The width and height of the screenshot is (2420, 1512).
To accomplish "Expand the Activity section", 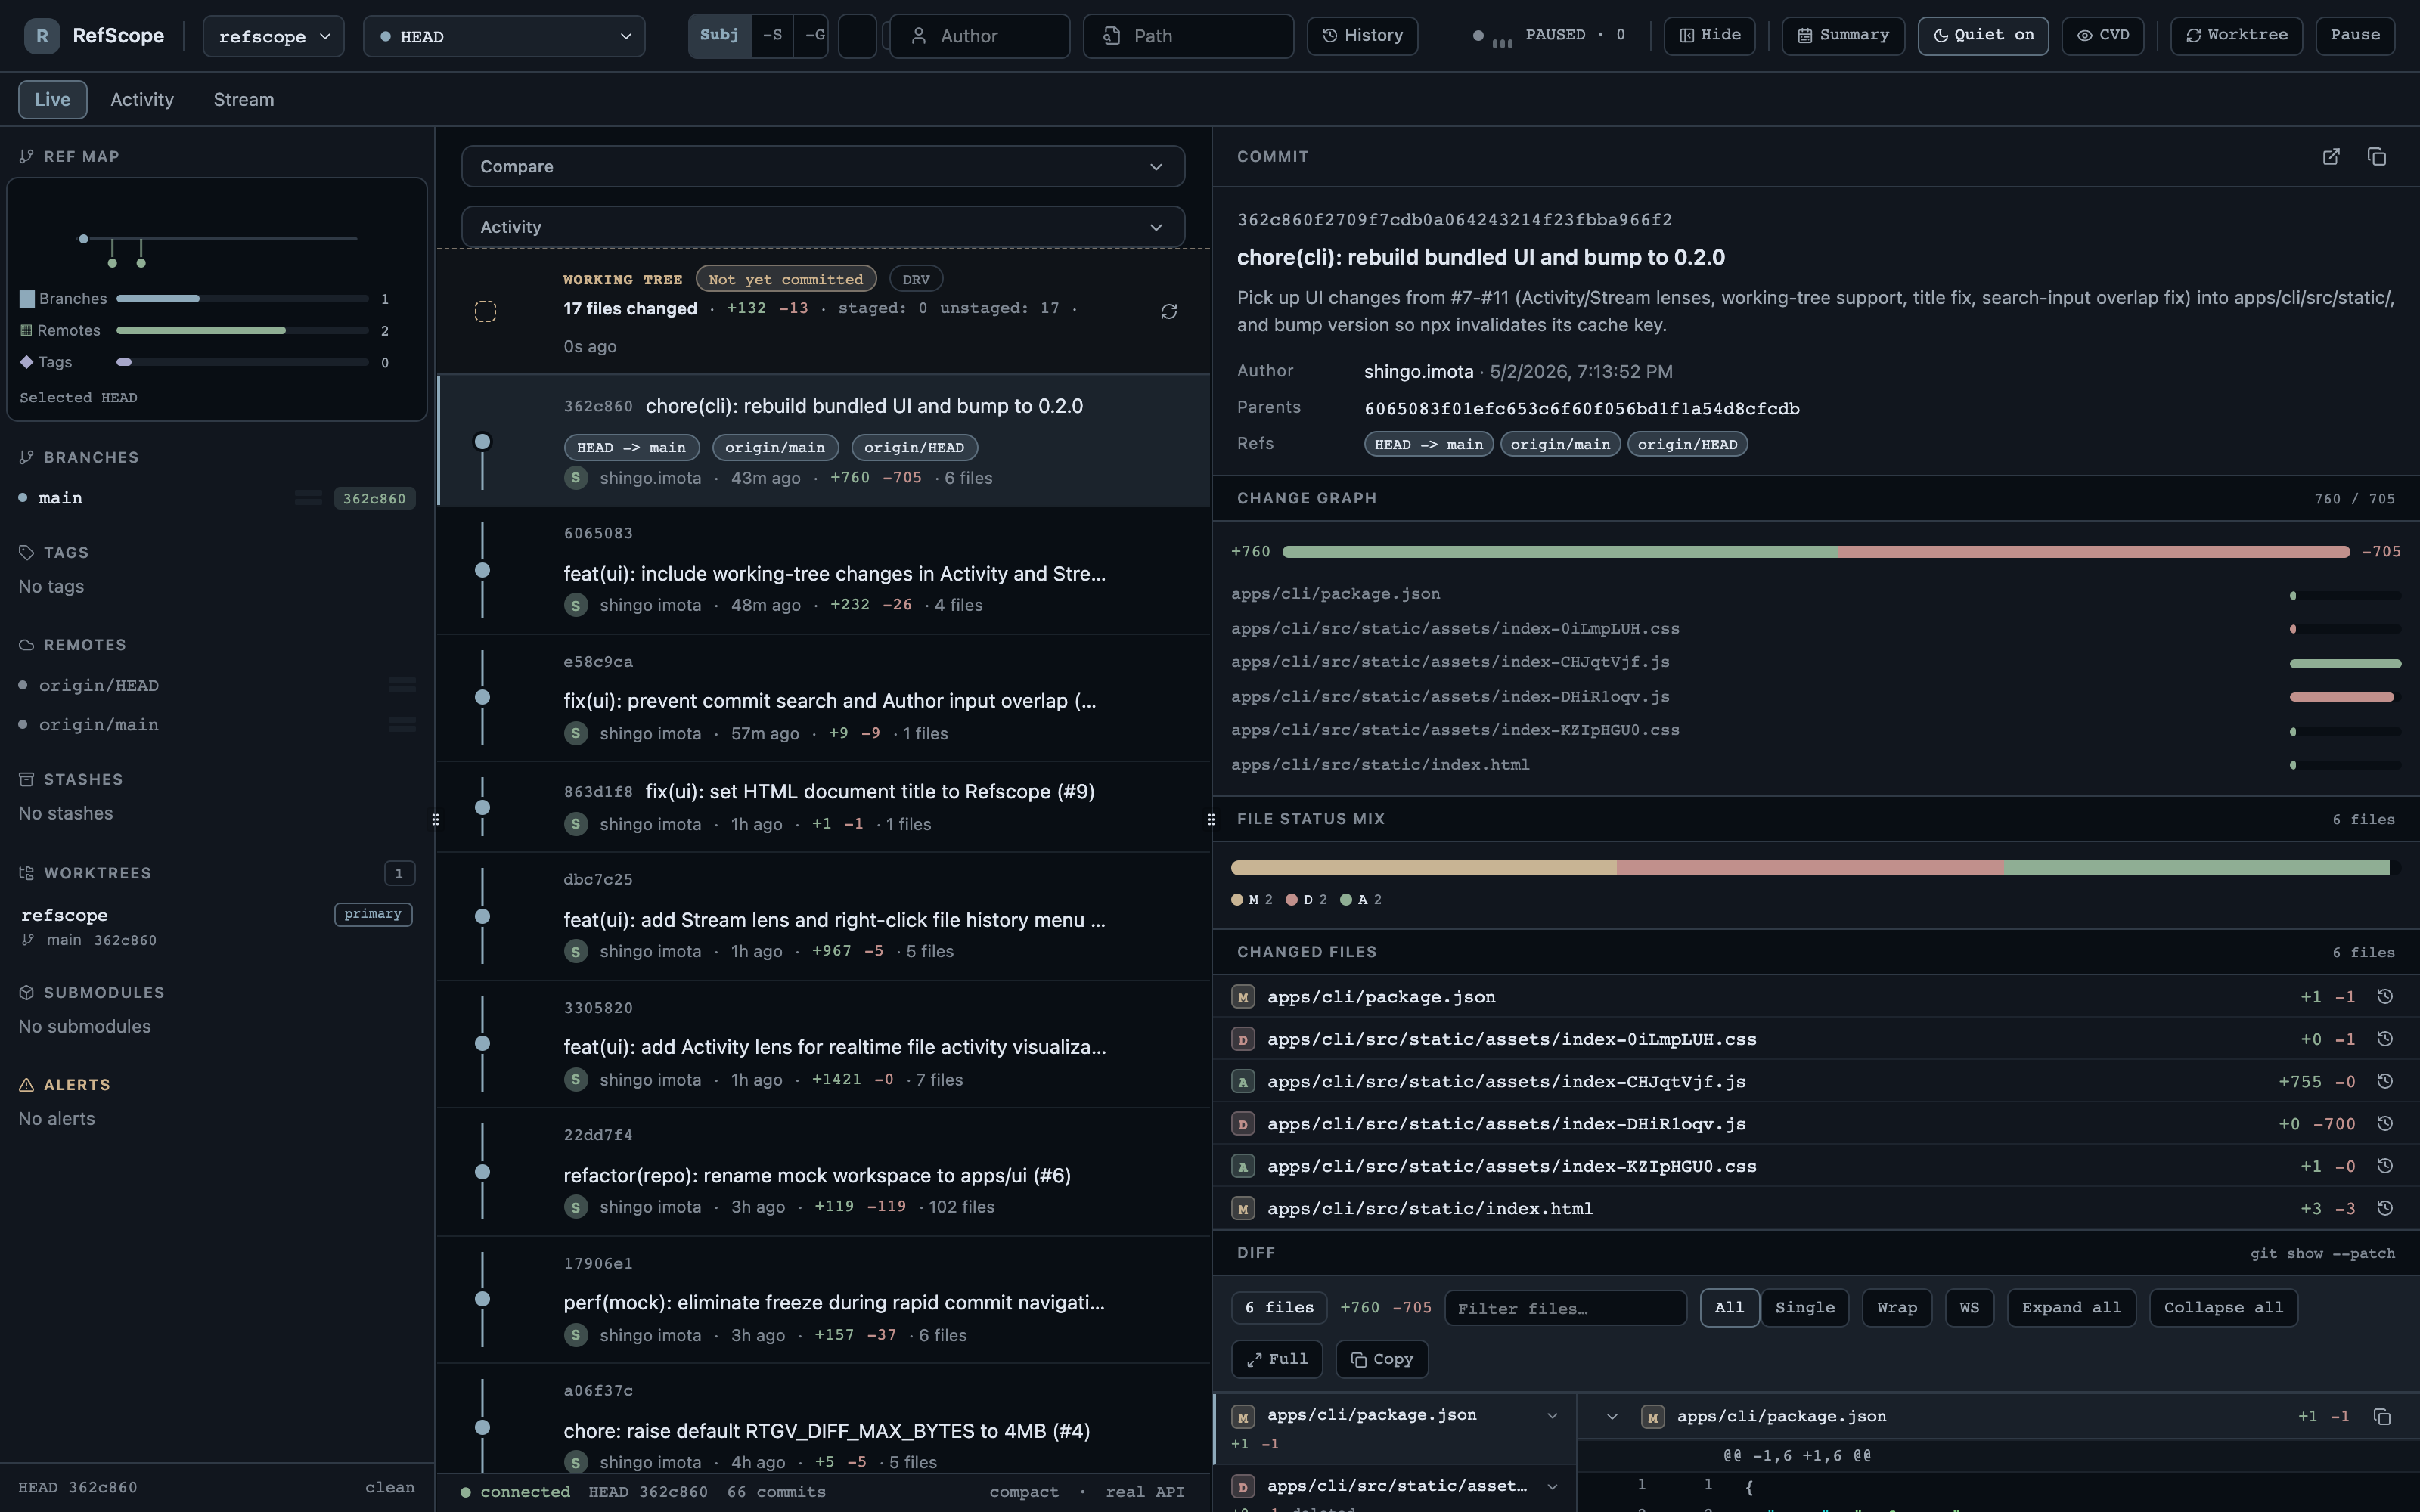I will click(823, 227).
